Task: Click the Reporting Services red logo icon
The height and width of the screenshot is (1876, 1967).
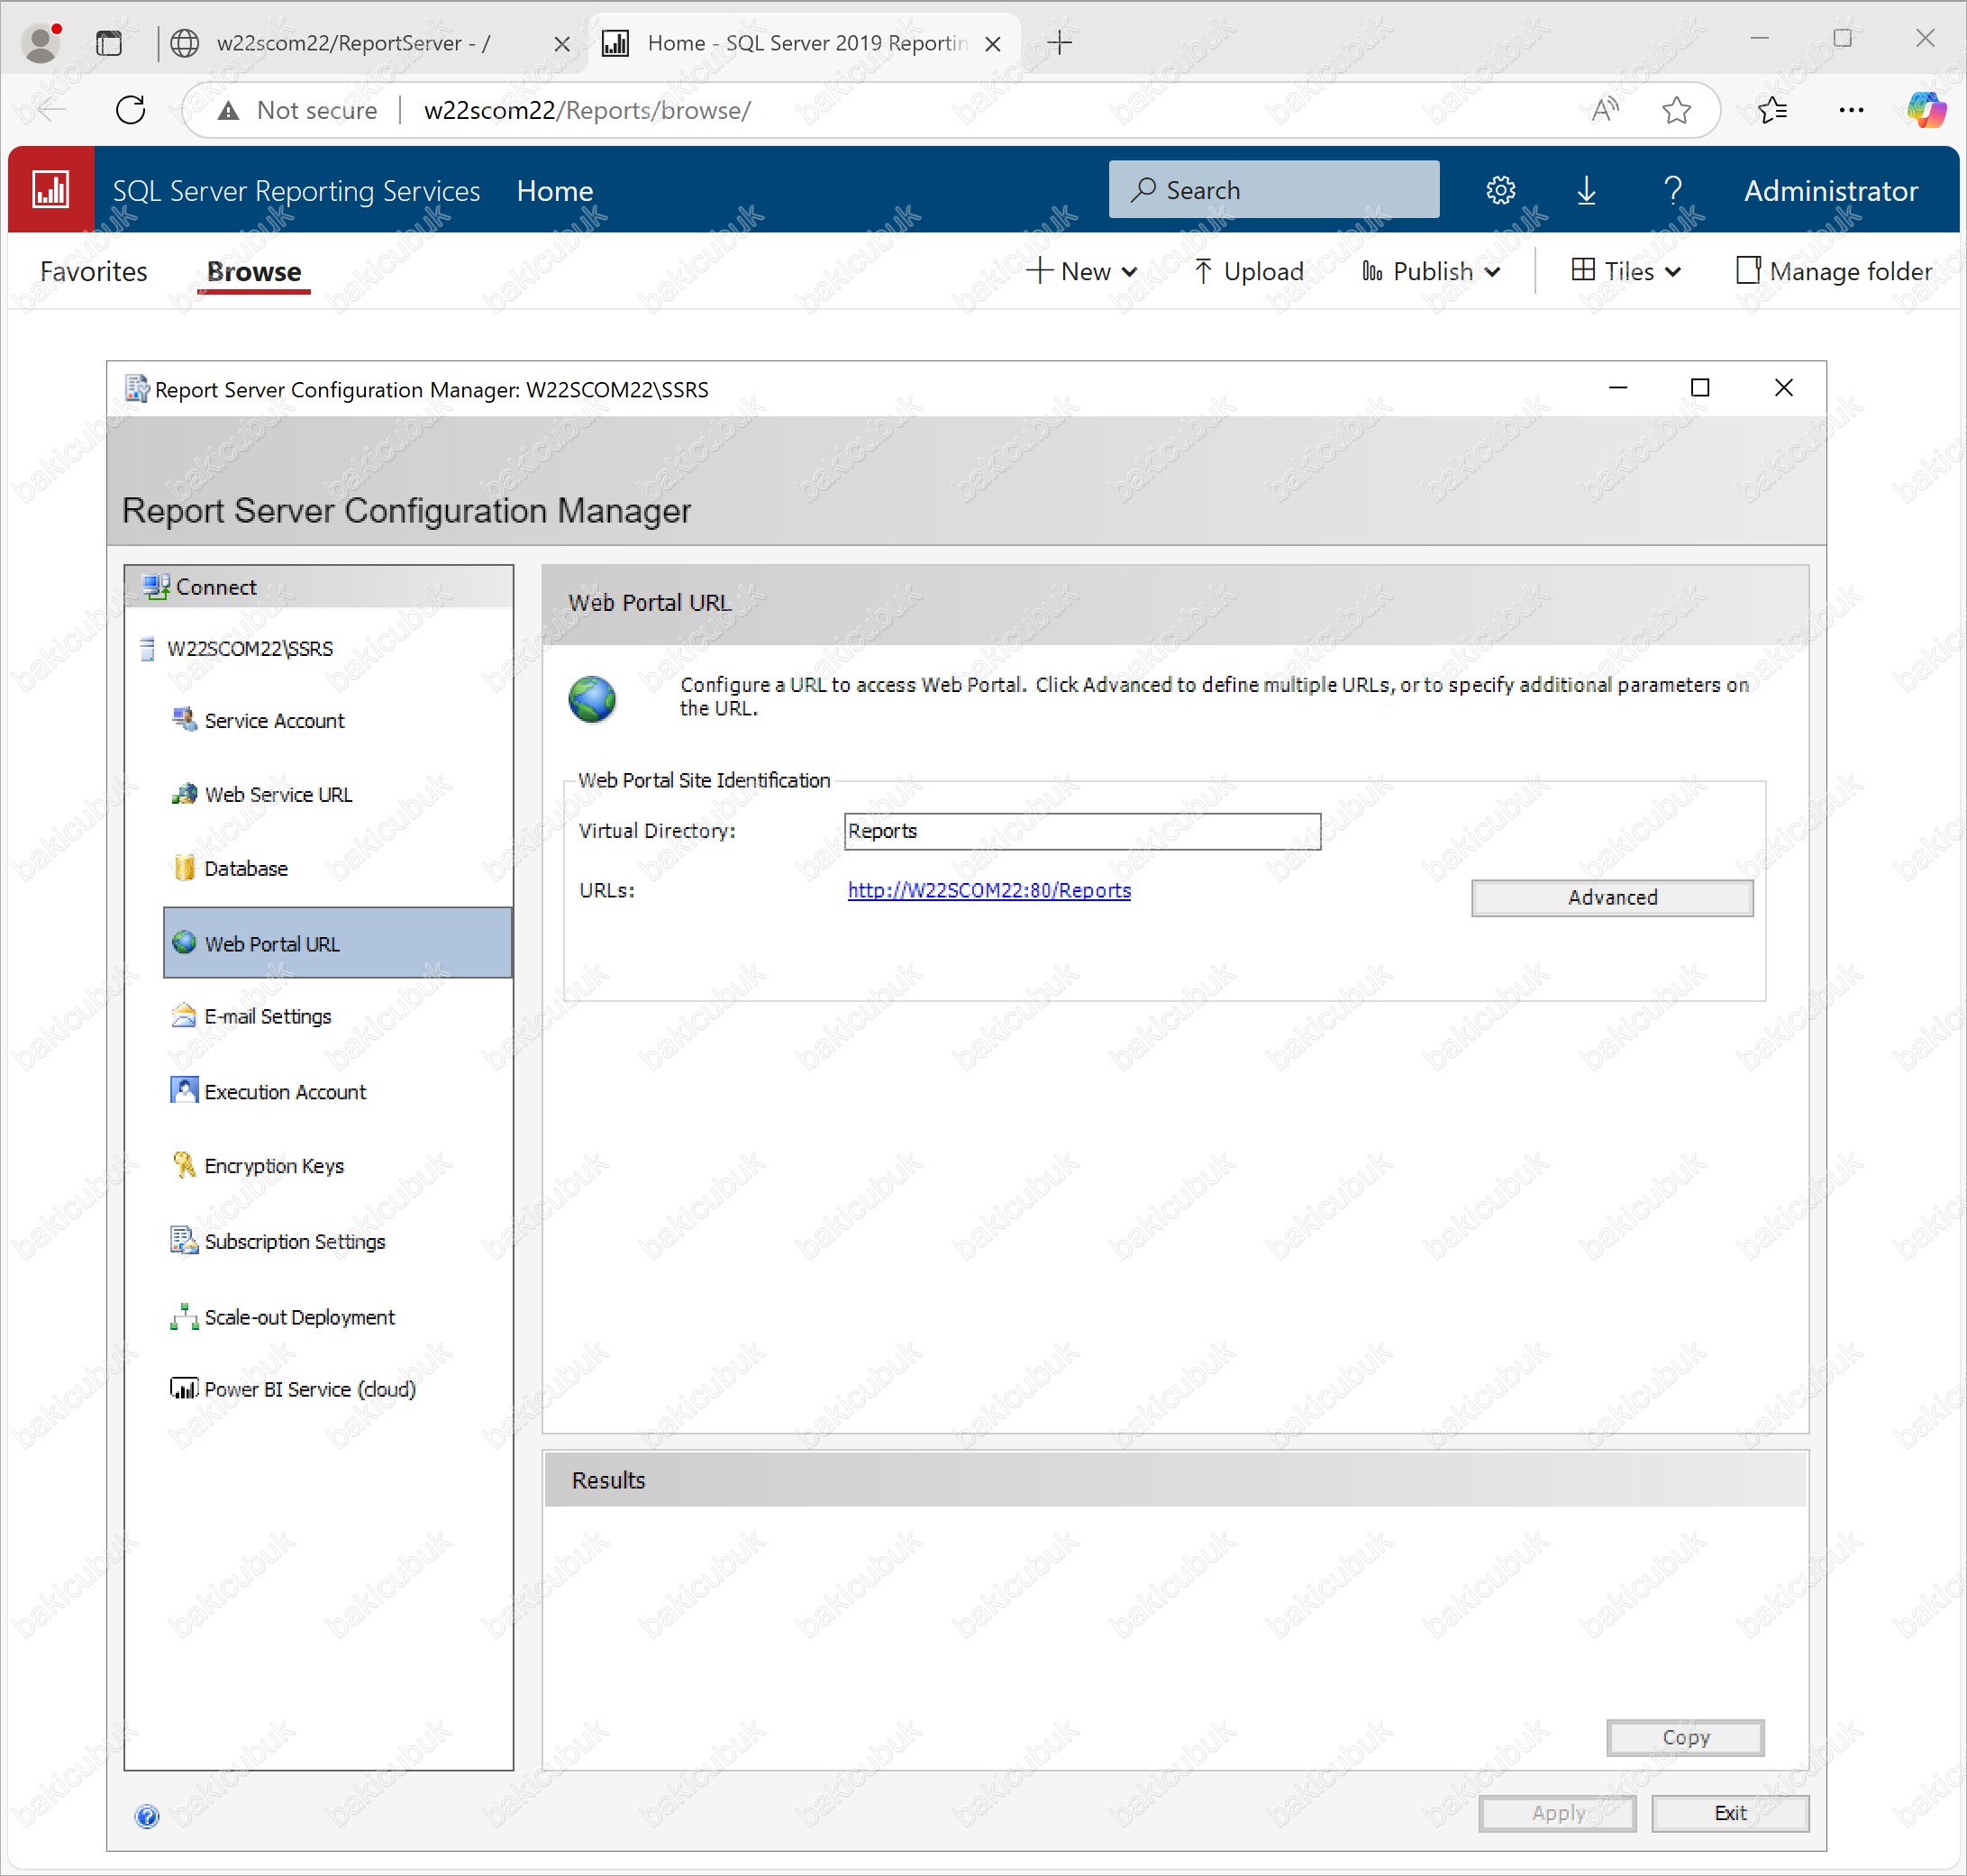Action: [51, 189]
